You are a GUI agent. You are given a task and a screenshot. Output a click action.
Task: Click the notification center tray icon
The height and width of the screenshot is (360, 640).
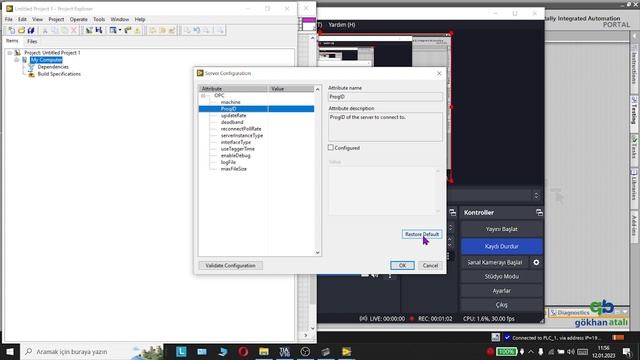click(x=627, y=351)
